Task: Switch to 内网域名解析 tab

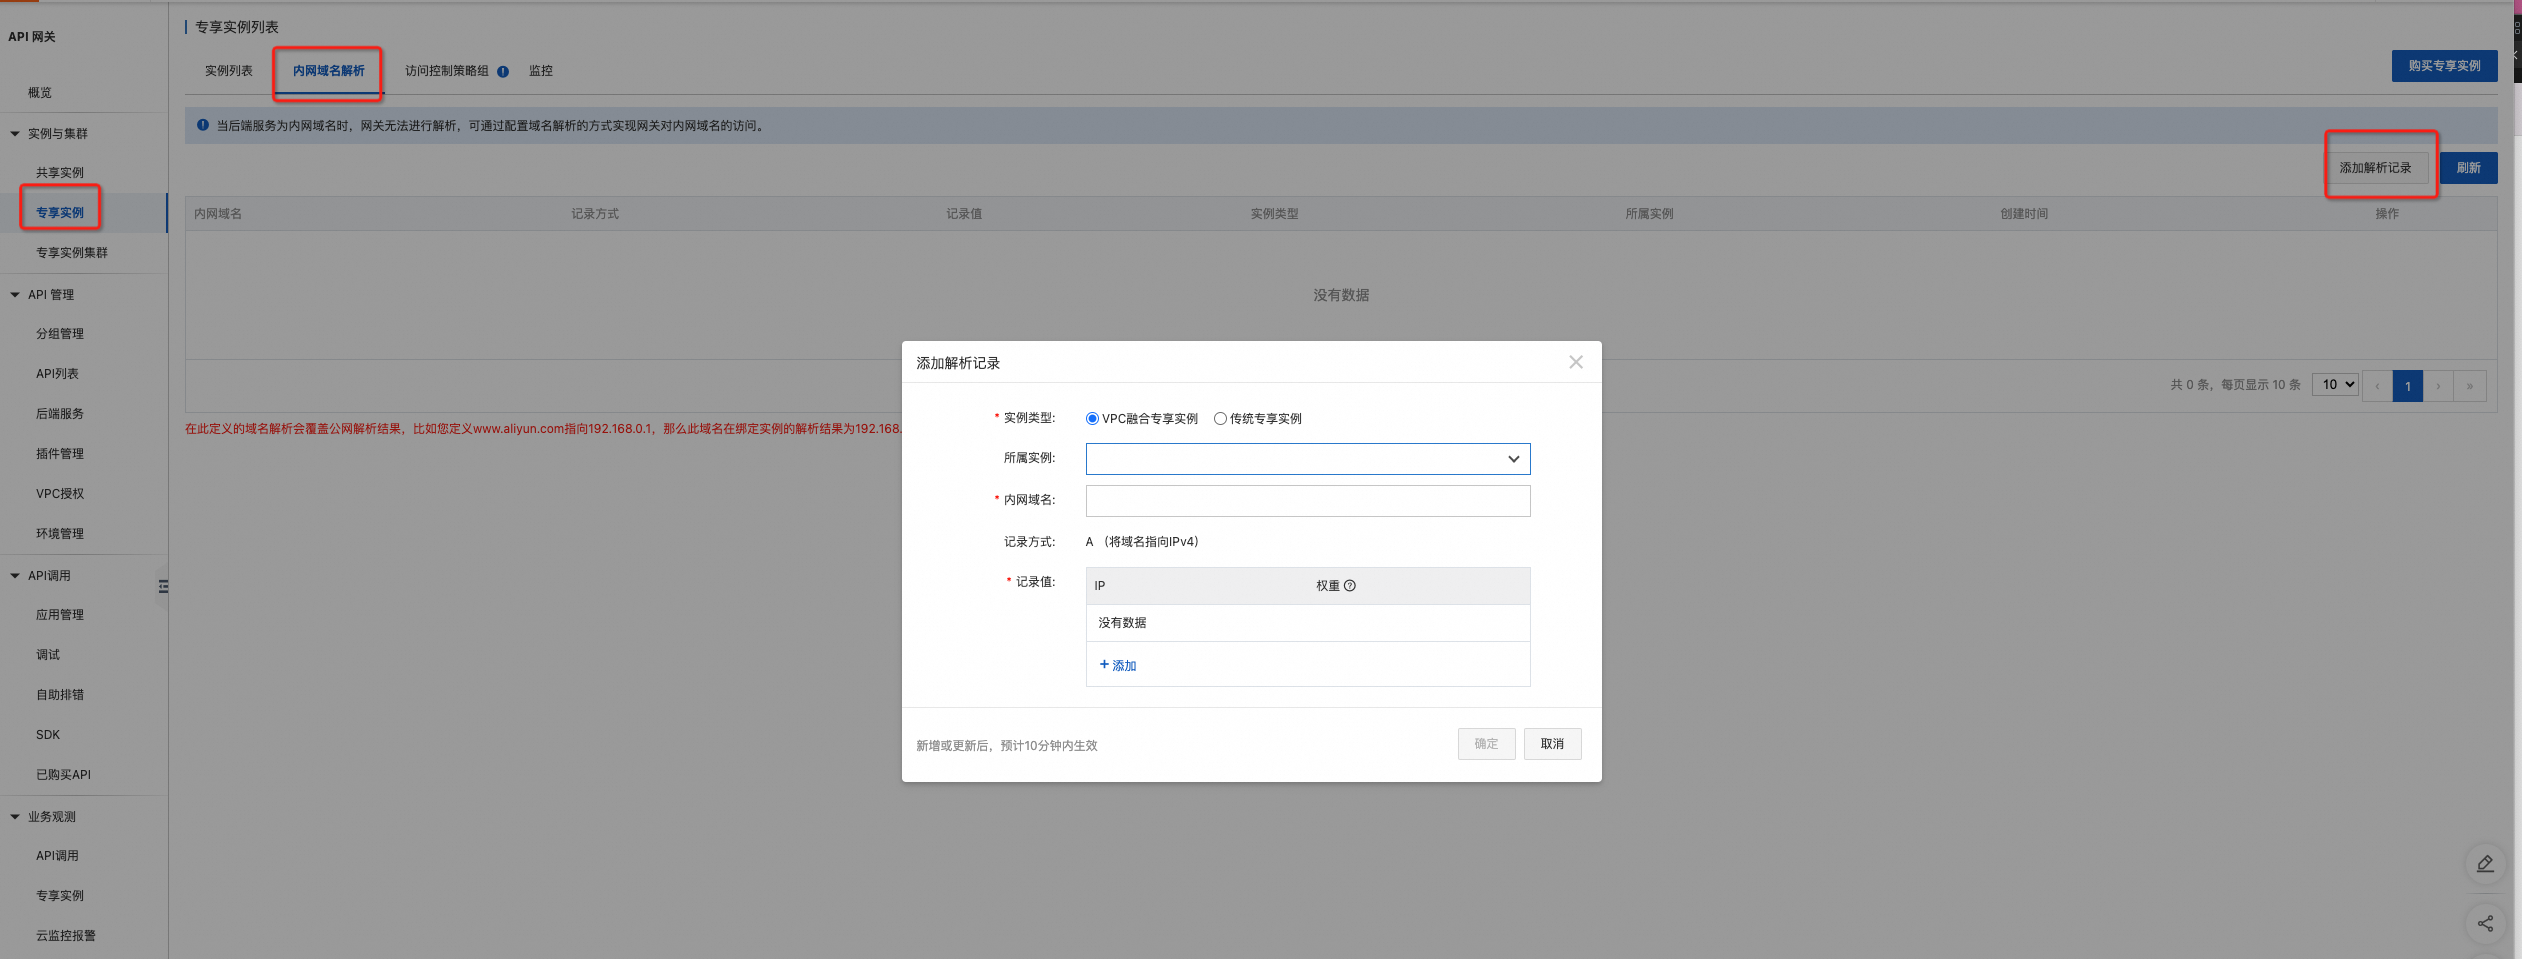Action: point(329,71)
